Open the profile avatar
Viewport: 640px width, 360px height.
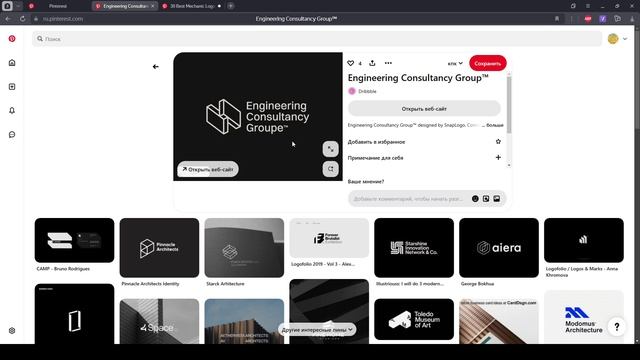[x=613, y=39]
